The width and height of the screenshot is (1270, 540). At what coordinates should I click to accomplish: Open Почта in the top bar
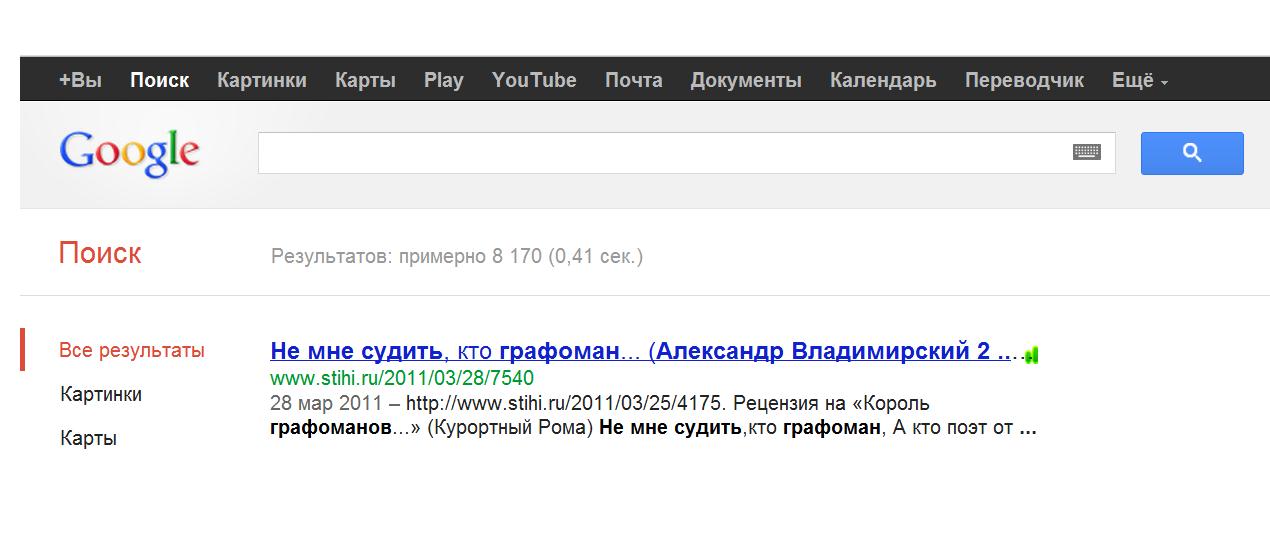(x=633, y=81)
